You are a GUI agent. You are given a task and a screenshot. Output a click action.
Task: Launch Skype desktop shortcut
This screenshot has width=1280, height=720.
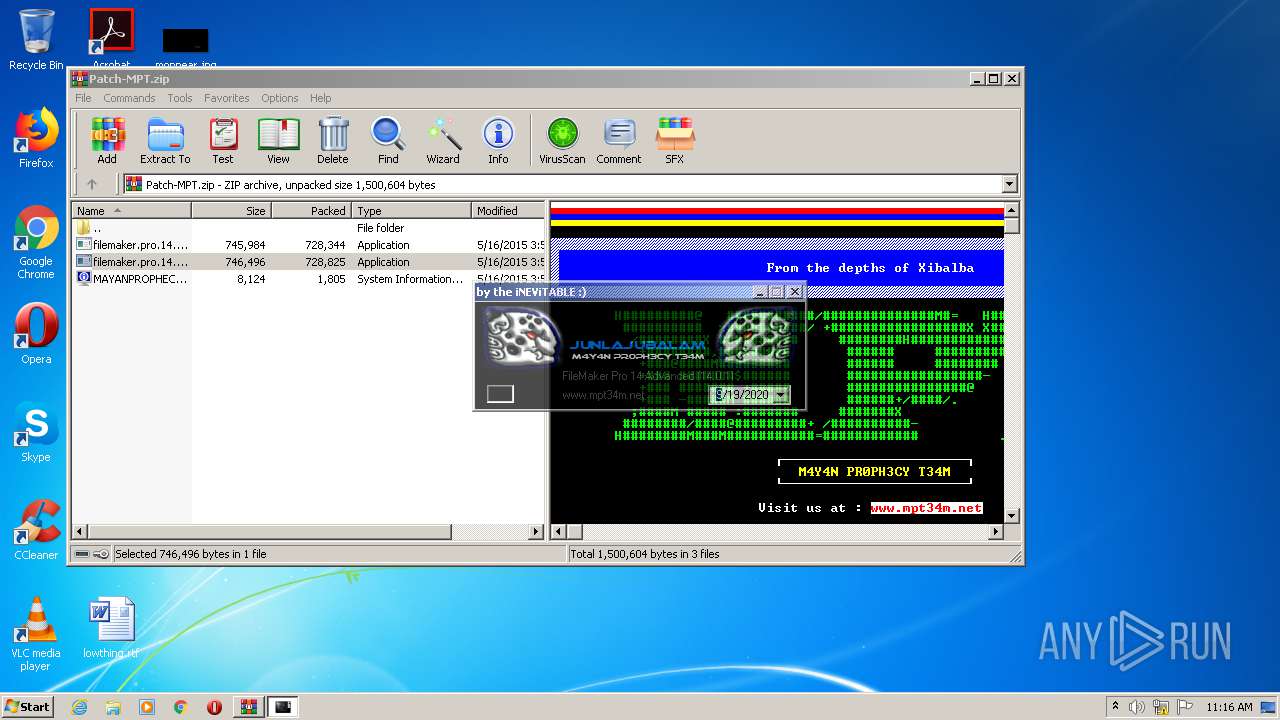point(36,432)
